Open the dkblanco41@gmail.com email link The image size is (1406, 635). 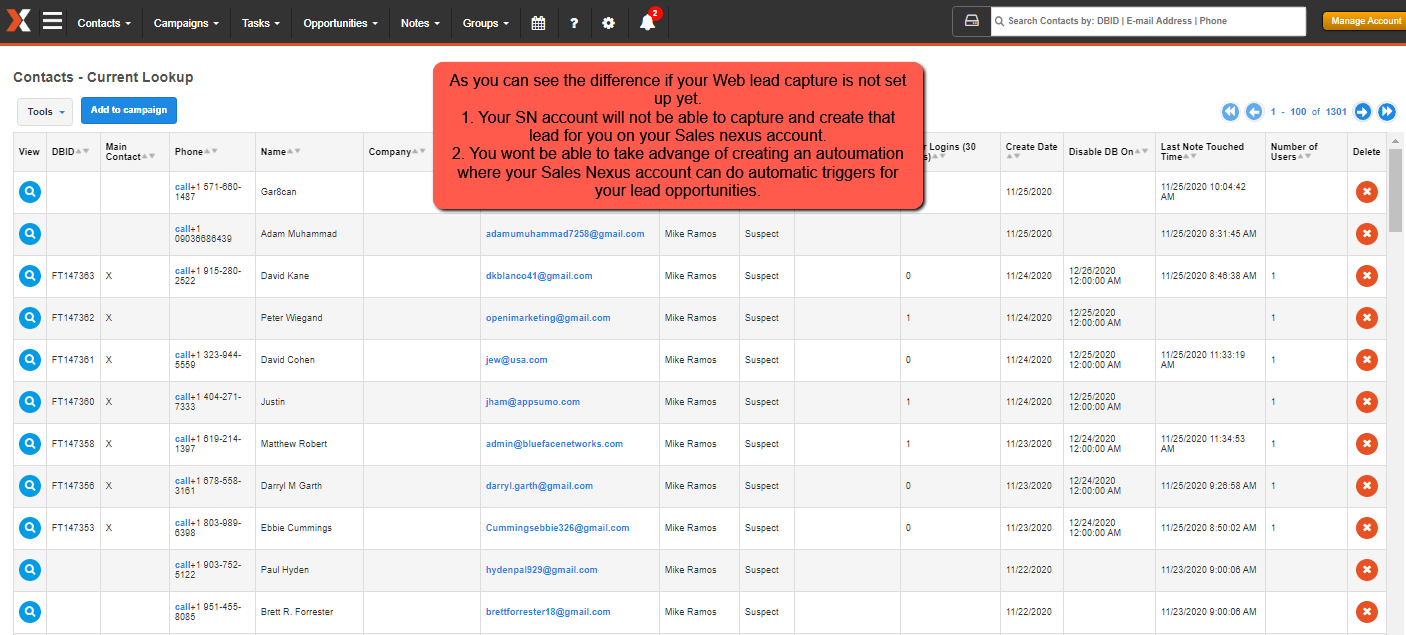[x=539, y=276]
